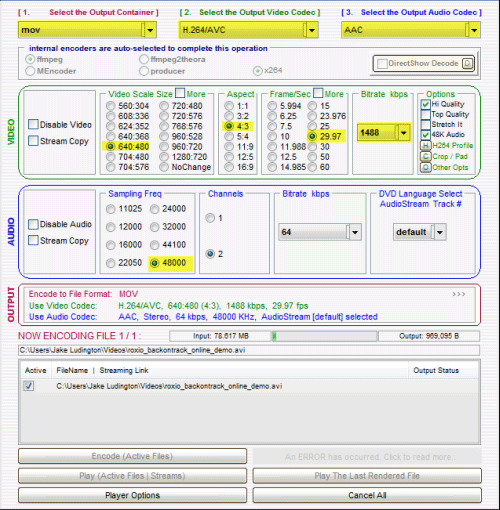The height and width of the screenshot is (510, 500).
Task: Expand the Output Container mov dropdown
Action: tap(150, 30)
